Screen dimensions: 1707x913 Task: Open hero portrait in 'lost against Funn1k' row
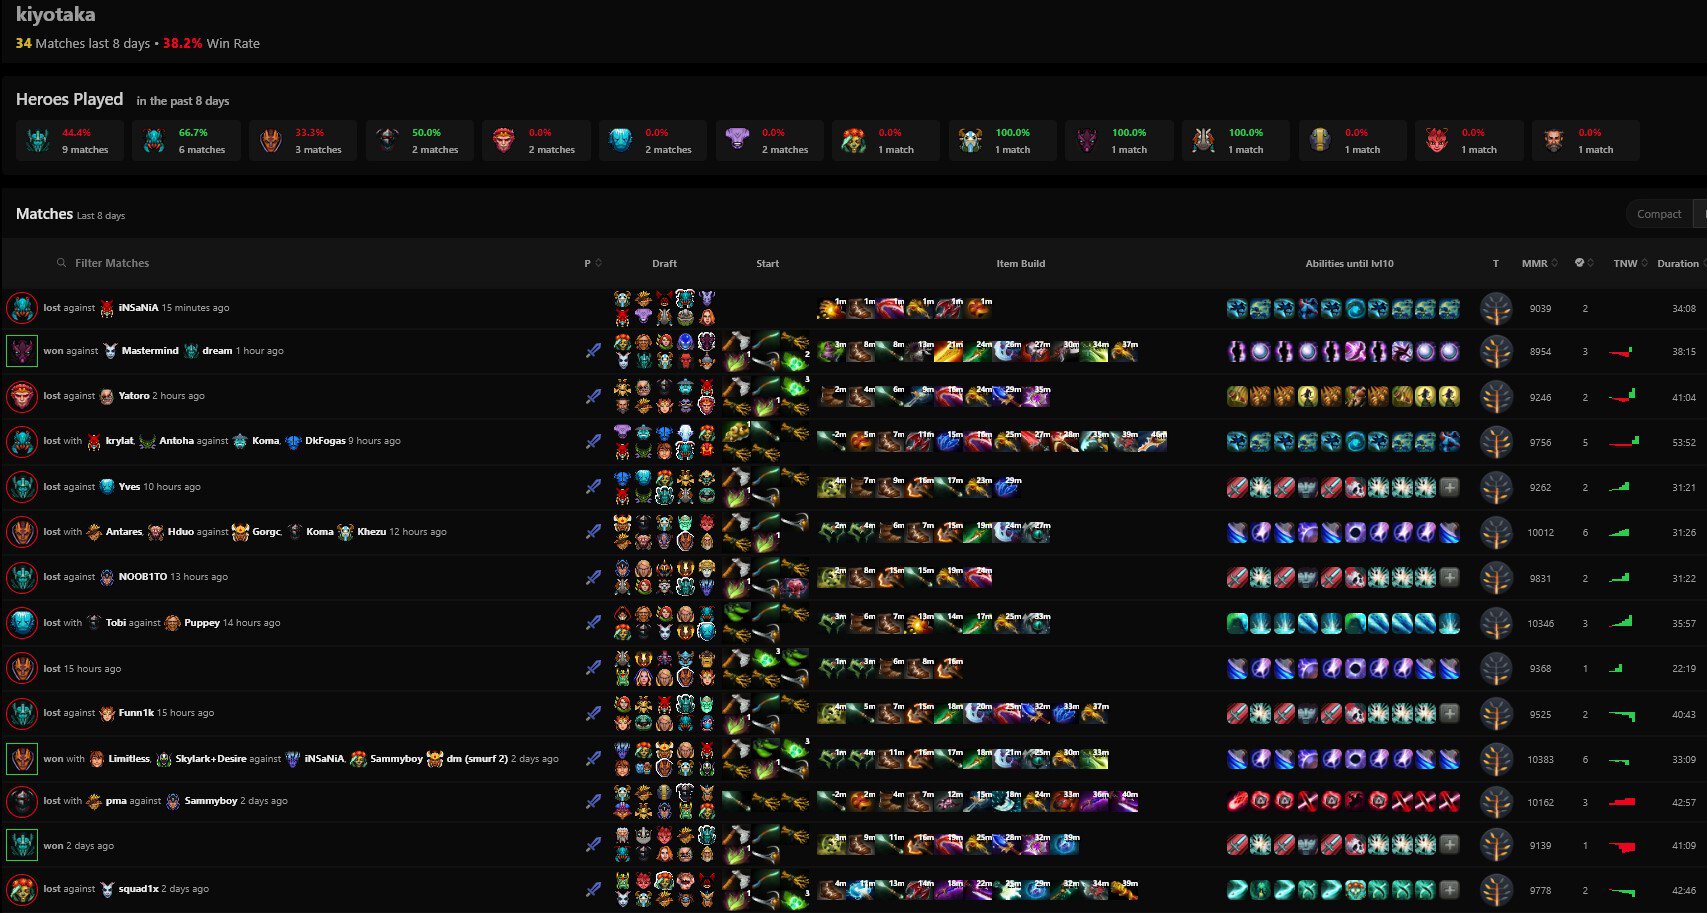22,713
